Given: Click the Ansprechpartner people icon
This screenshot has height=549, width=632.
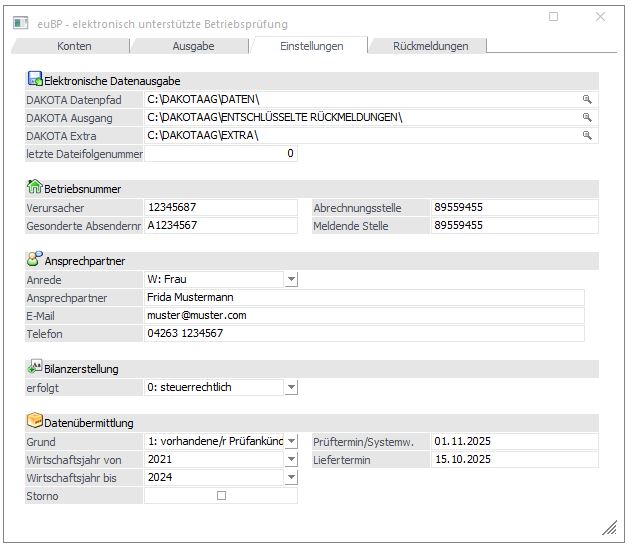Looking at the screenshot, I should pyautogui.click(x=34, y=259).
